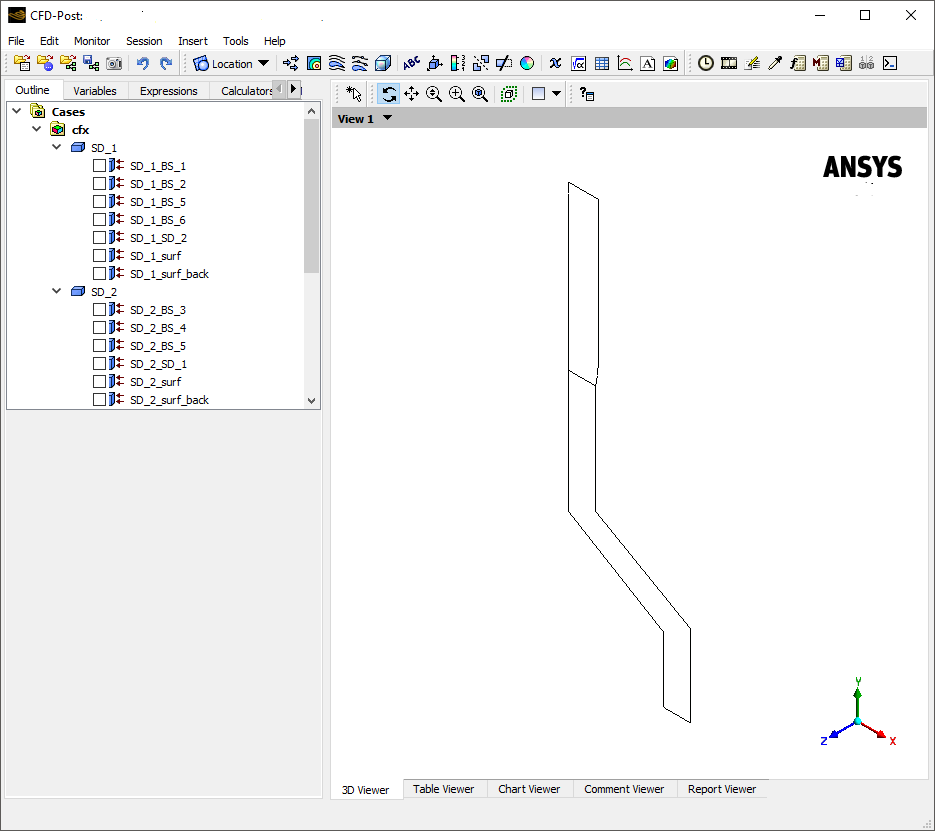Click the Load Results folder icon

click(x=22, y=63)
